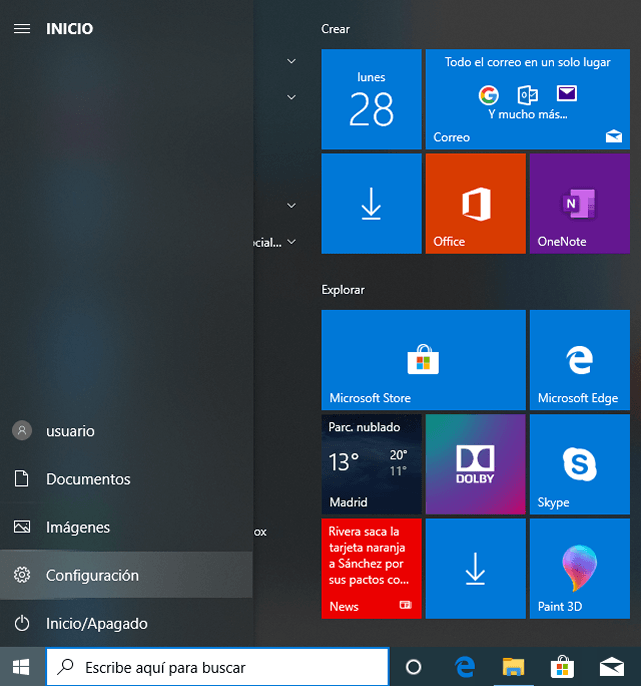The height and width of the screenshot is (686, 641).
Task: Click the Explorar group heading
Action: tap(343, 290)
